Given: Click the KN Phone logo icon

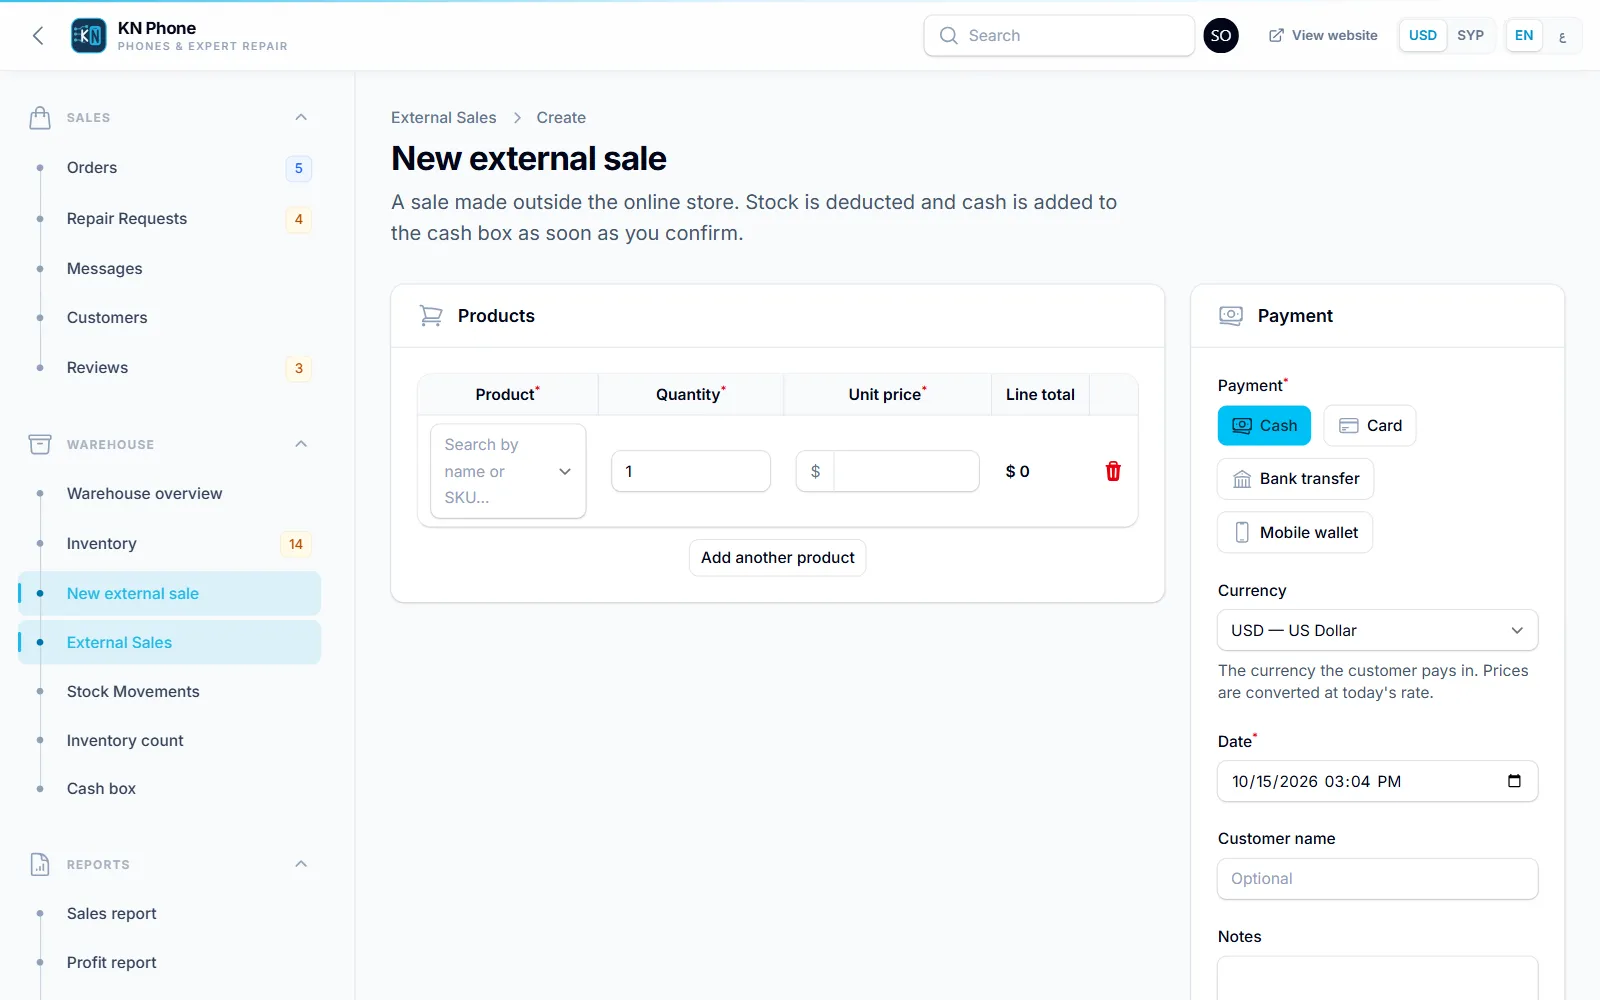Looking at the screenshot, I should (89, 36).
